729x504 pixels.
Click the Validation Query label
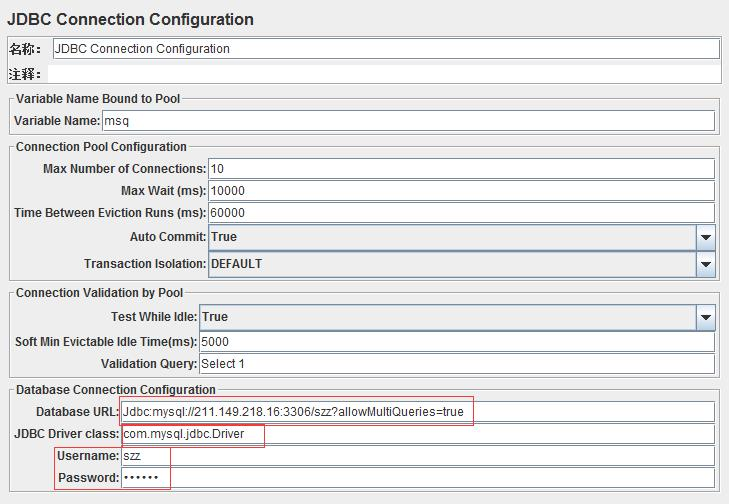click(x=149, y=364)
